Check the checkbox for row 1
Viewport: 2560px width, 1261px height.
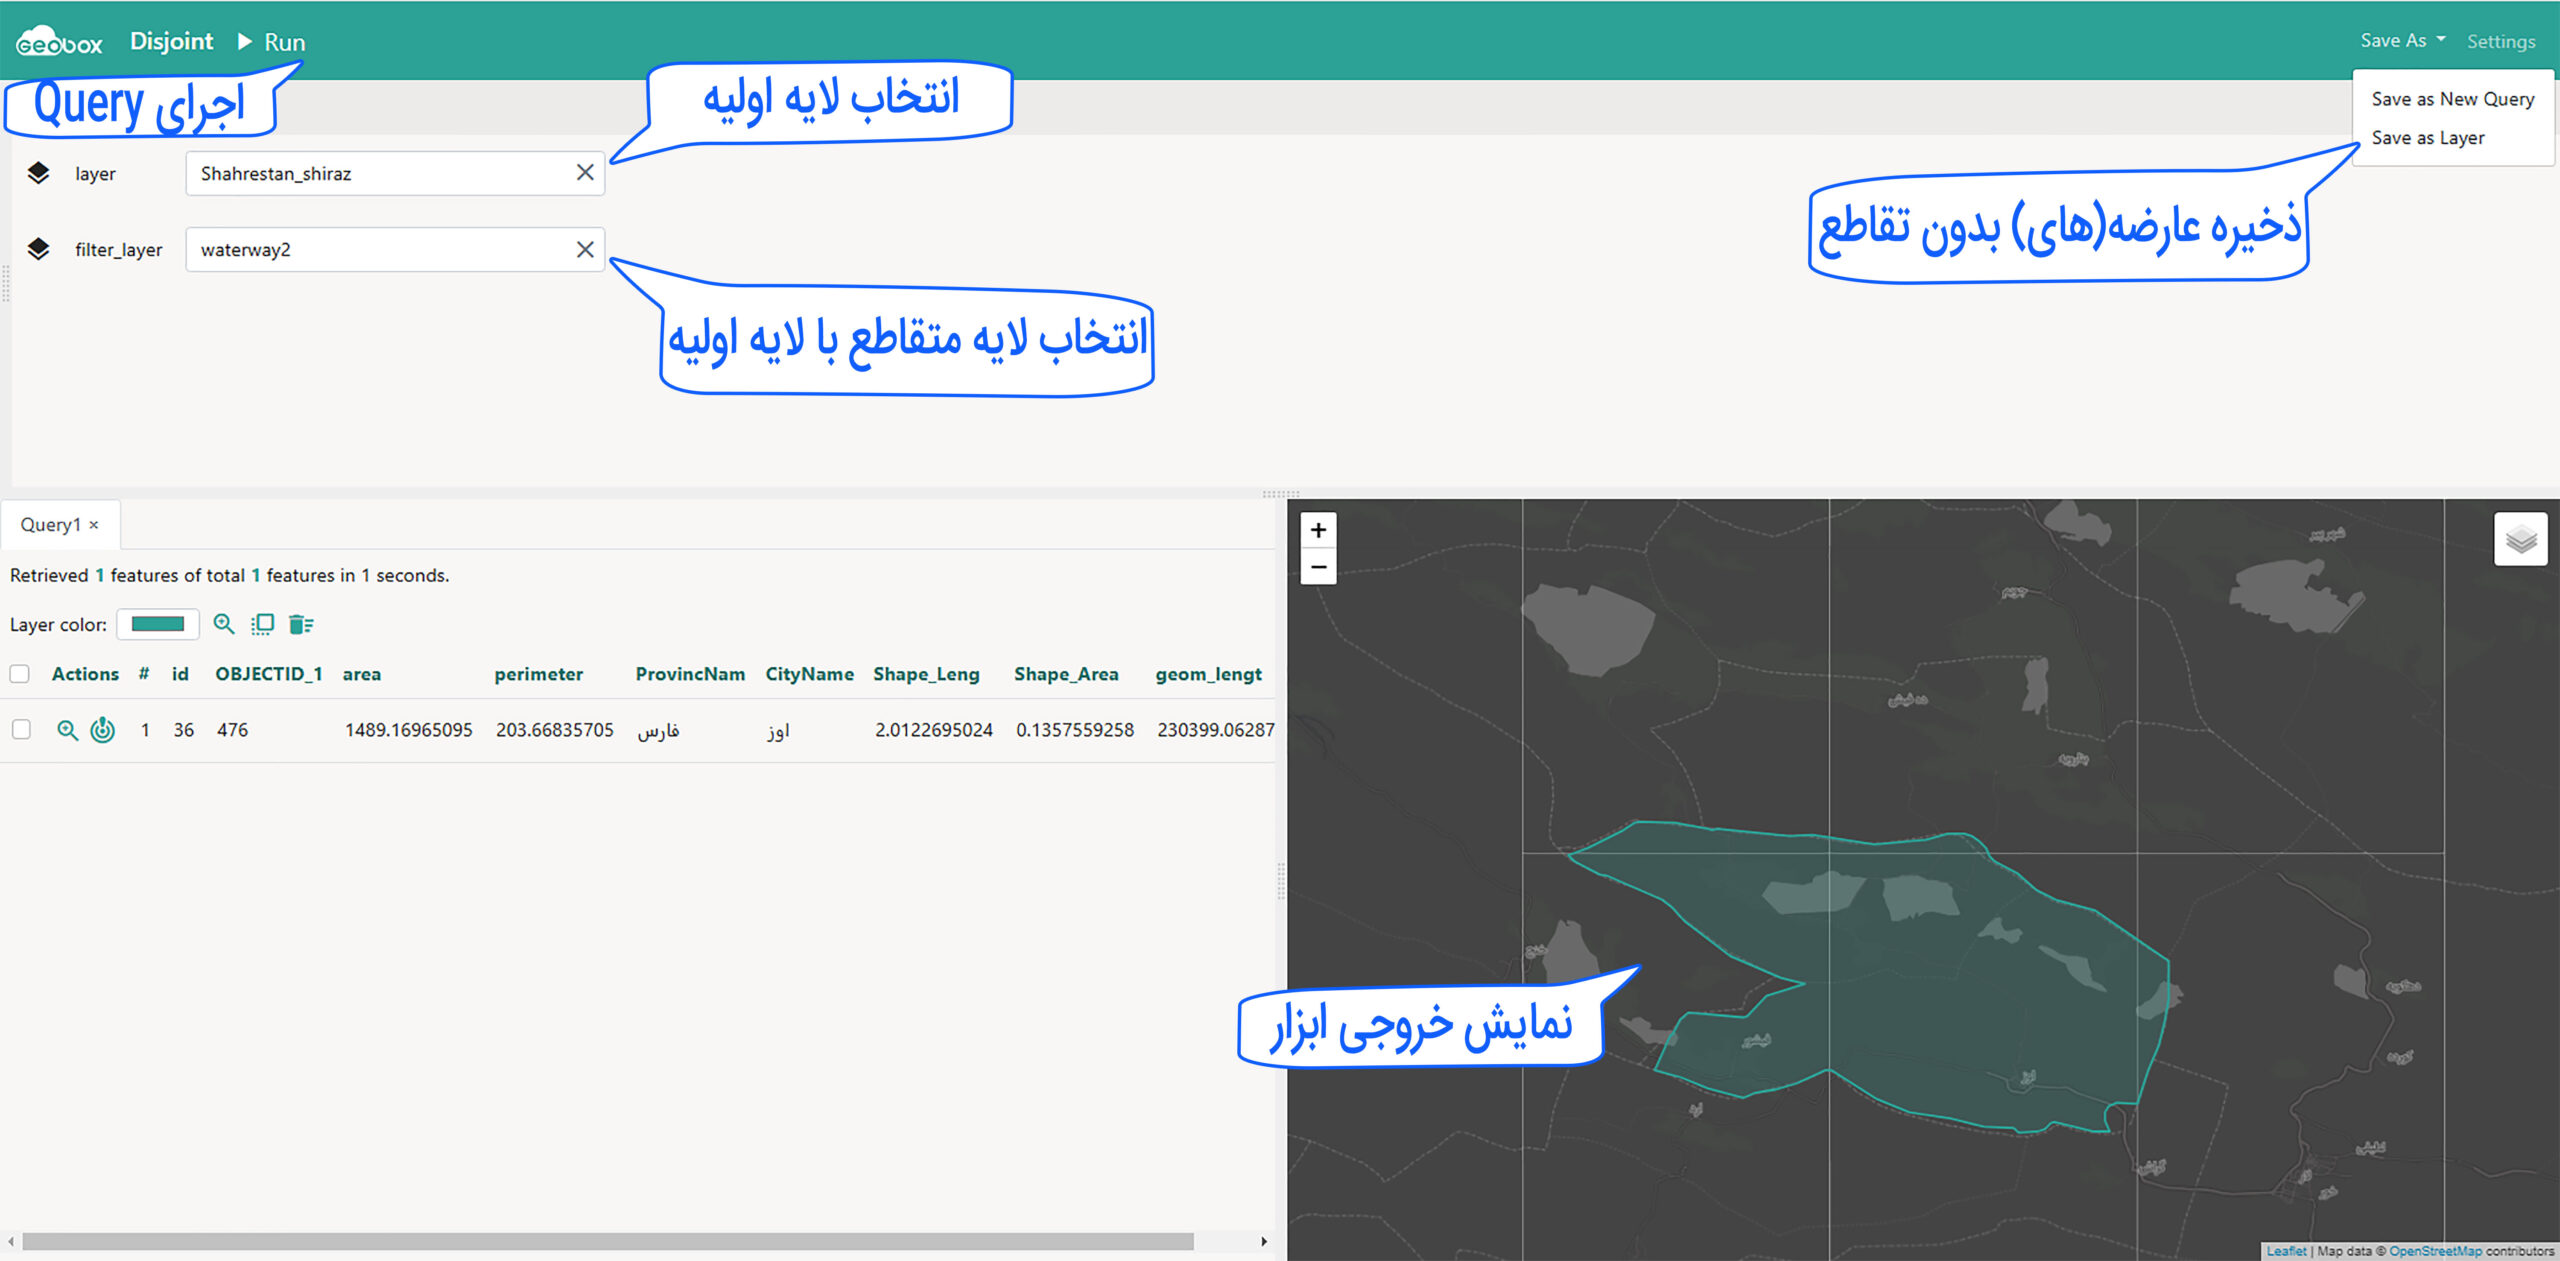tap(21, 730)
